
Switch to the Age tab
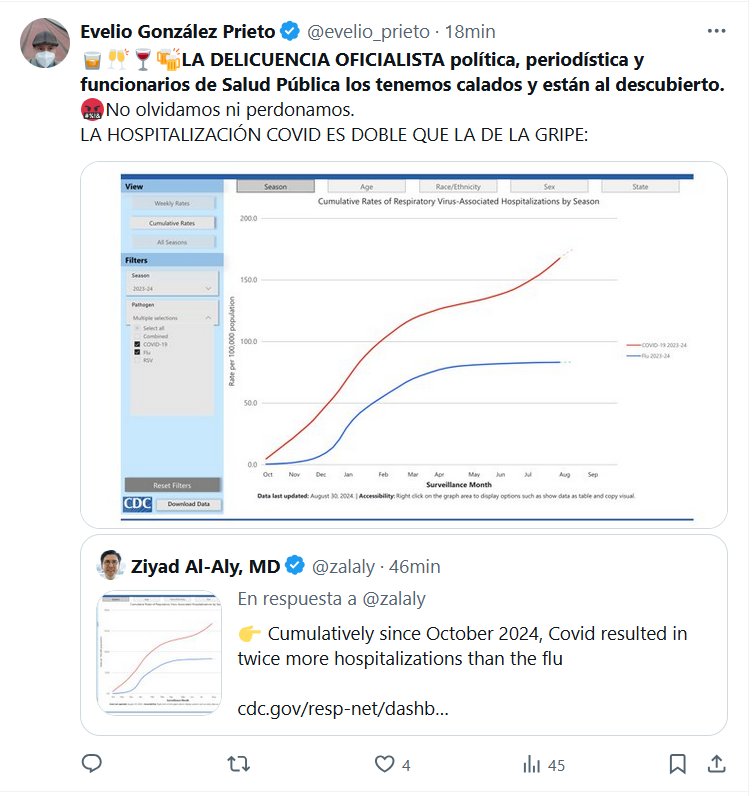point(366,187)
